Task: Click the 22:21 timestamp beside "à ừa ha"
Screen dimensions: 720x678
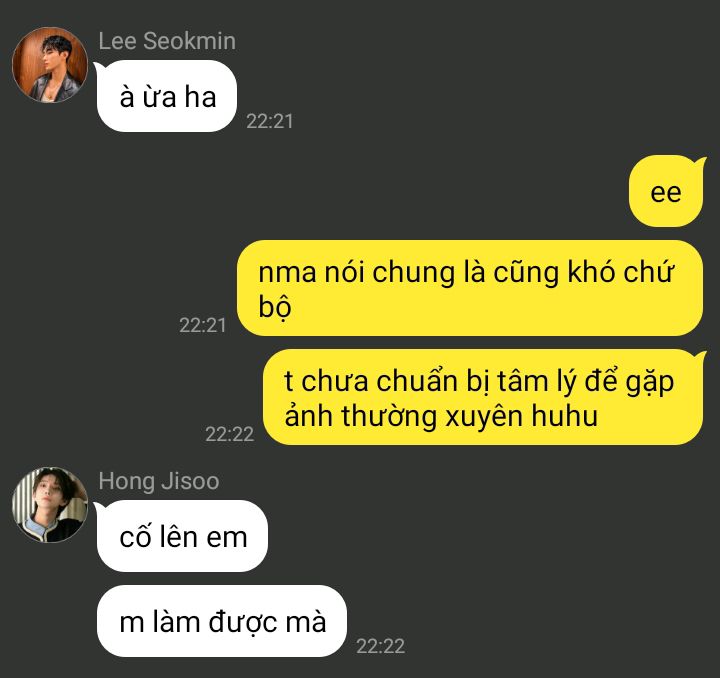Action: click(270, 121)
